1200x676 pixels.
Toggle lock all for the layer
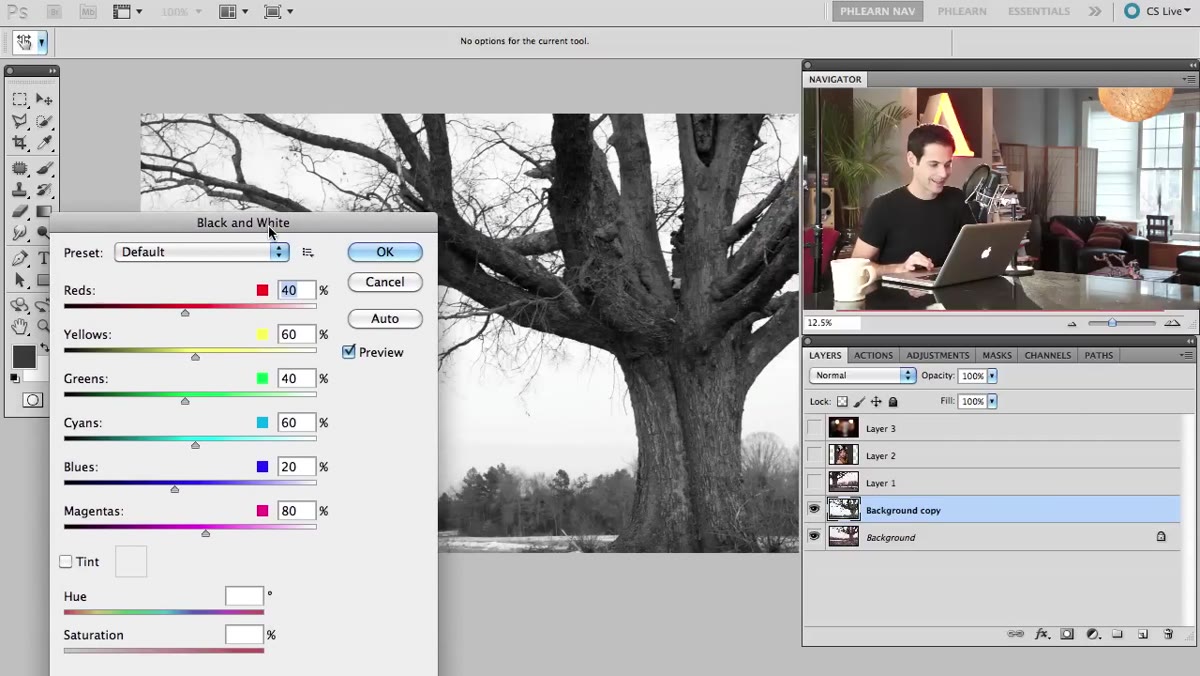(893, 401)
